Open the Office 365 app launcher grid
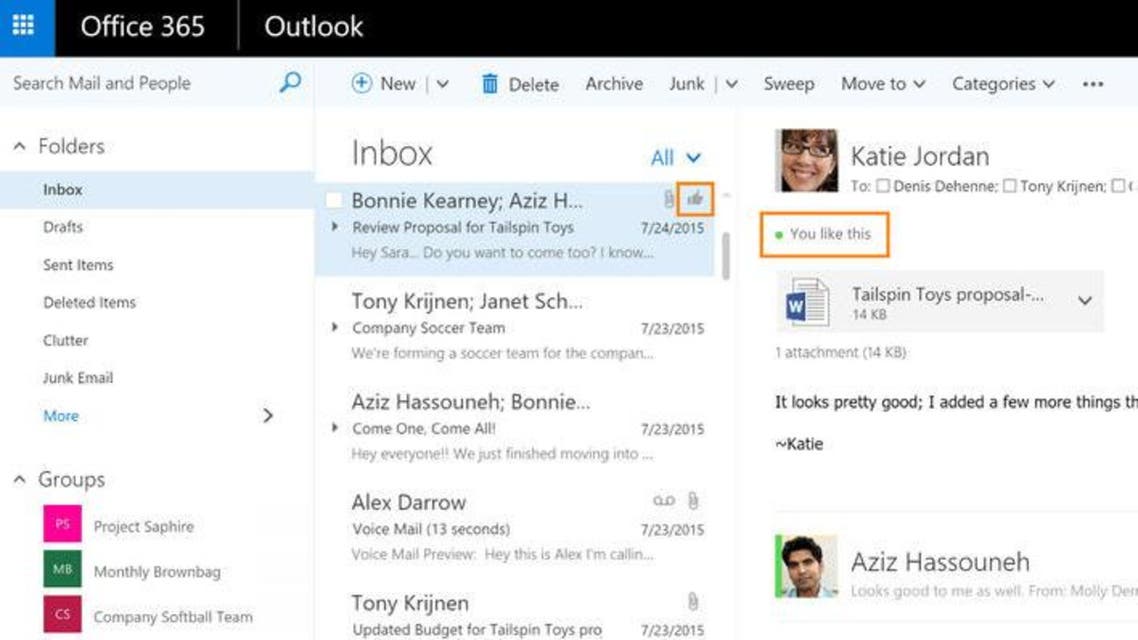The height and width of the screenshot is (640, 1138). (x=24, y=25)
